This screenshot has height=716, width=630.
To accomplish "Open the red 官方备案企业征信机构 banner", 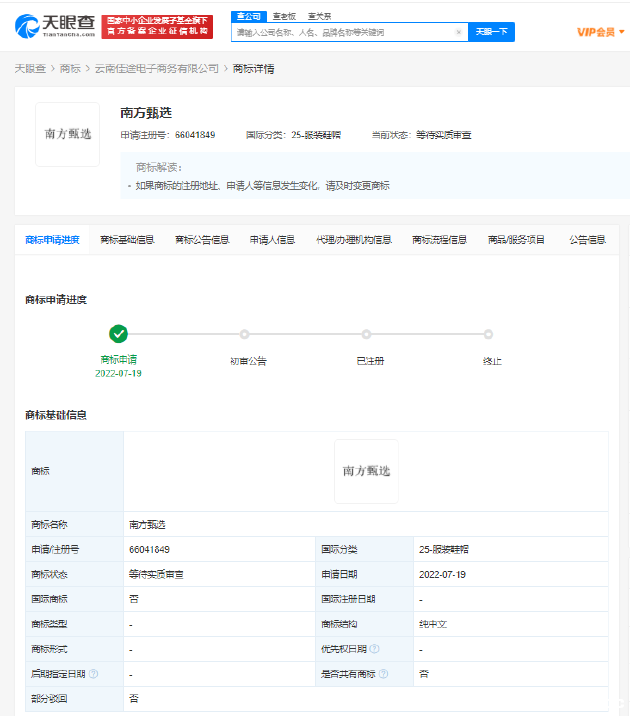I will point(157,26).
